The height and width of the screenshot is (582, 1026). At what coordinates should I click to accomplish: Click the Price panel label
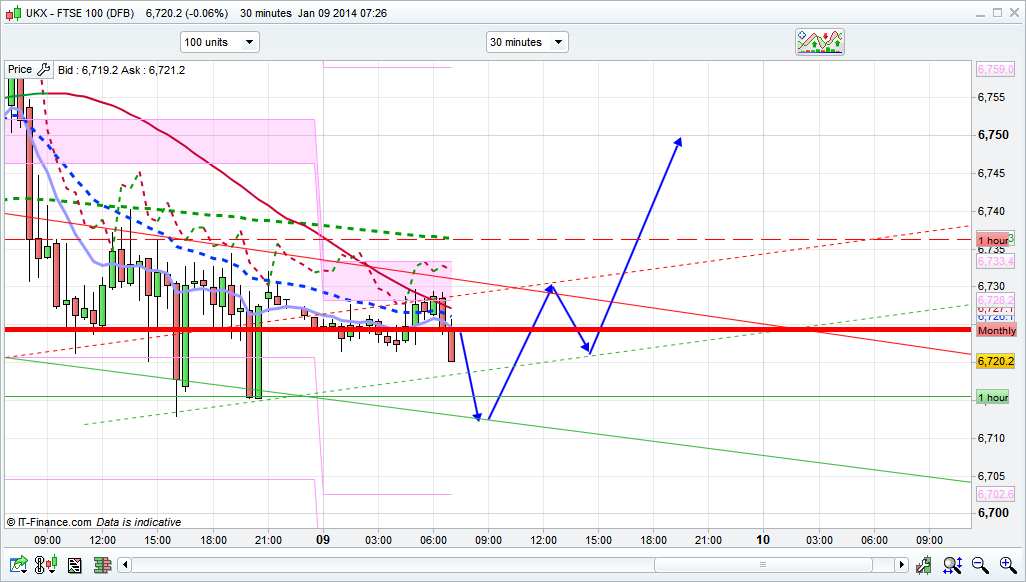[20, 70]
